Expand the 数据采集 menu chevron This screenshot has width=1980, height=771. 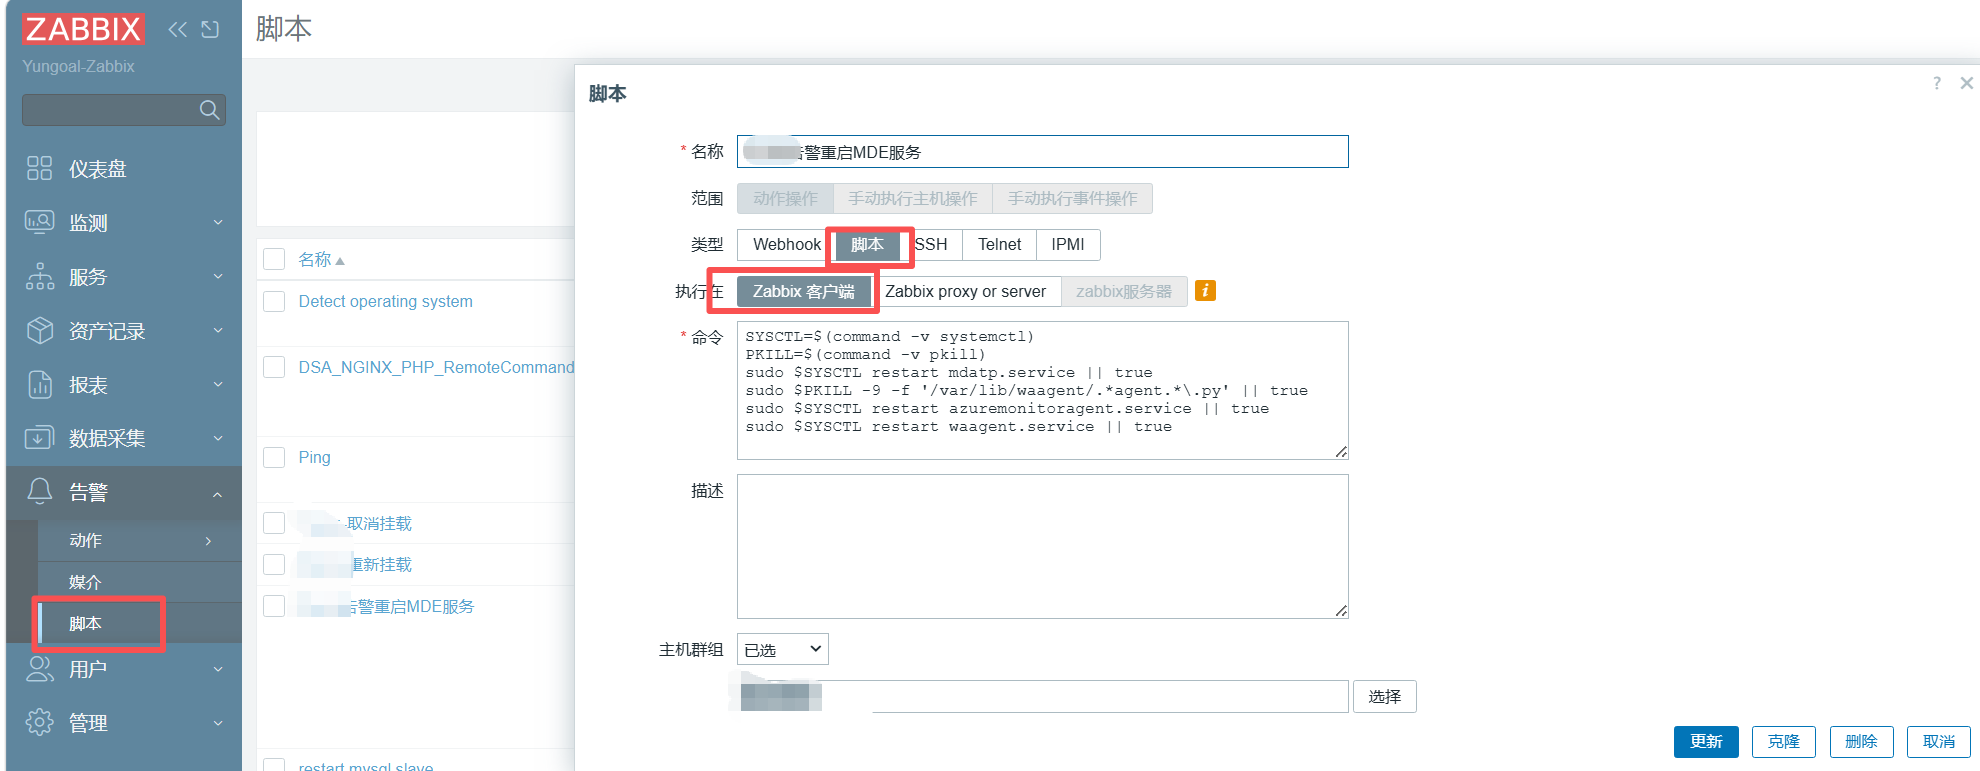coord(218,438)
